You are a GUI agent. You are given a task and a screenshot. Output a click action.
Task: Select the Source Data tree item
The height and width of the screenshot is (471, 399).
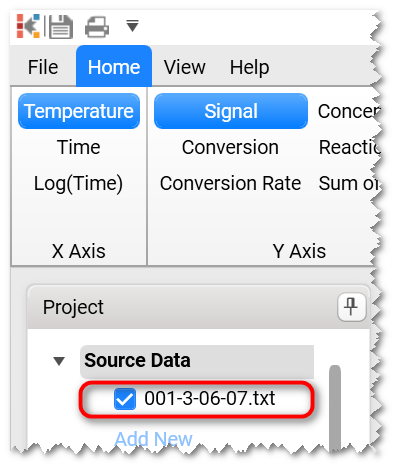coord(197,361)
